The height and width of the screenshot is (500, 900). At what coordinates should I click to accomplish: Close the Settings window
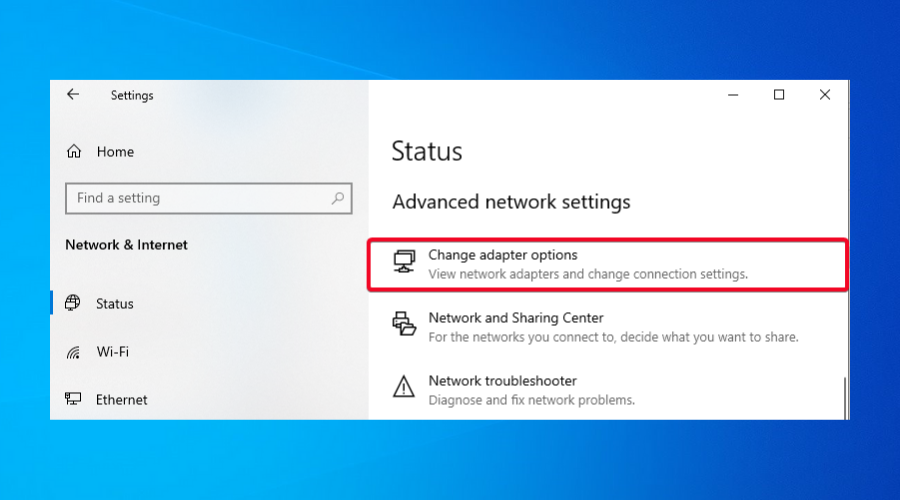point(825,95)
